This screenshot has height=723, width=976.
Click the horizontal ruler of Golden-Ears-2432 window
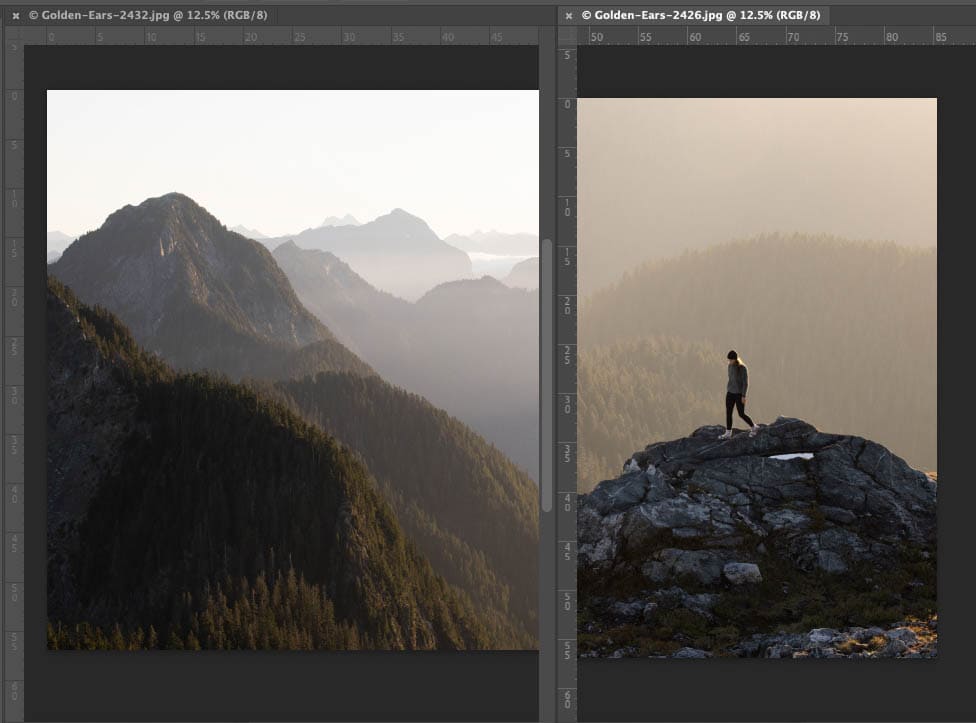281,36
